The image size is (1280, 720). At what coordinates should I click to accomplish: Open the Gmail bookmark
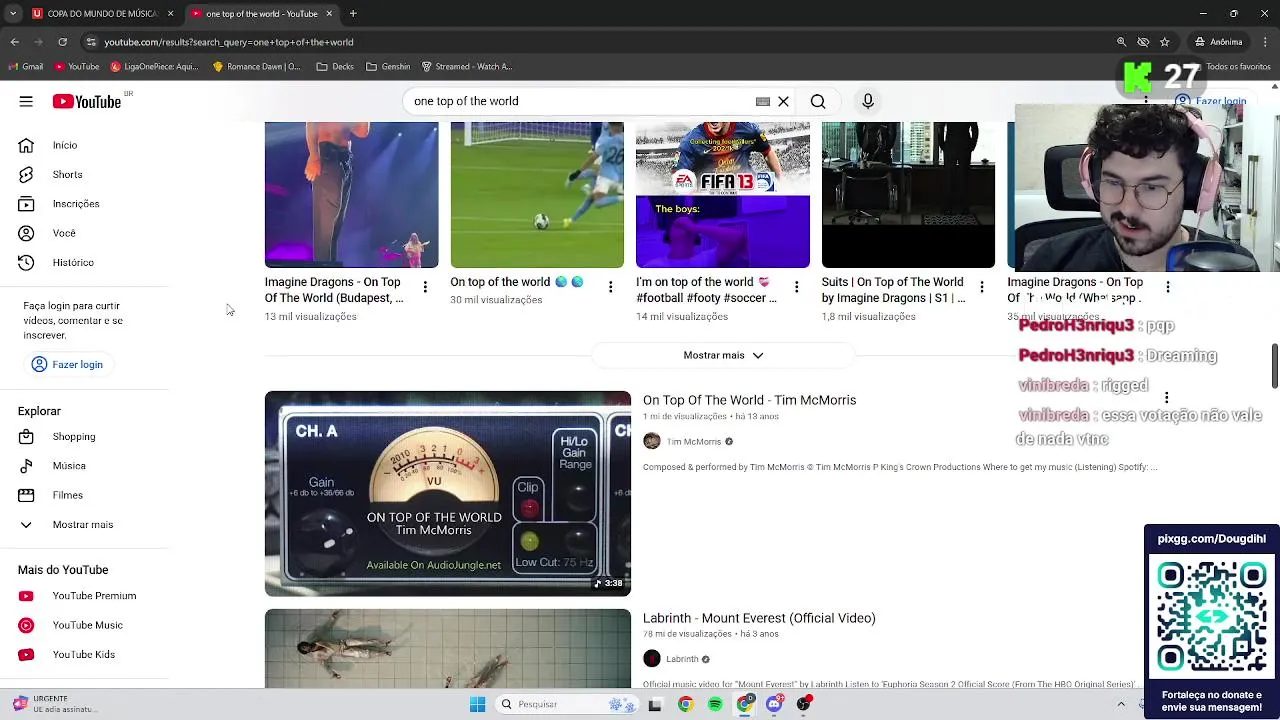25,67
